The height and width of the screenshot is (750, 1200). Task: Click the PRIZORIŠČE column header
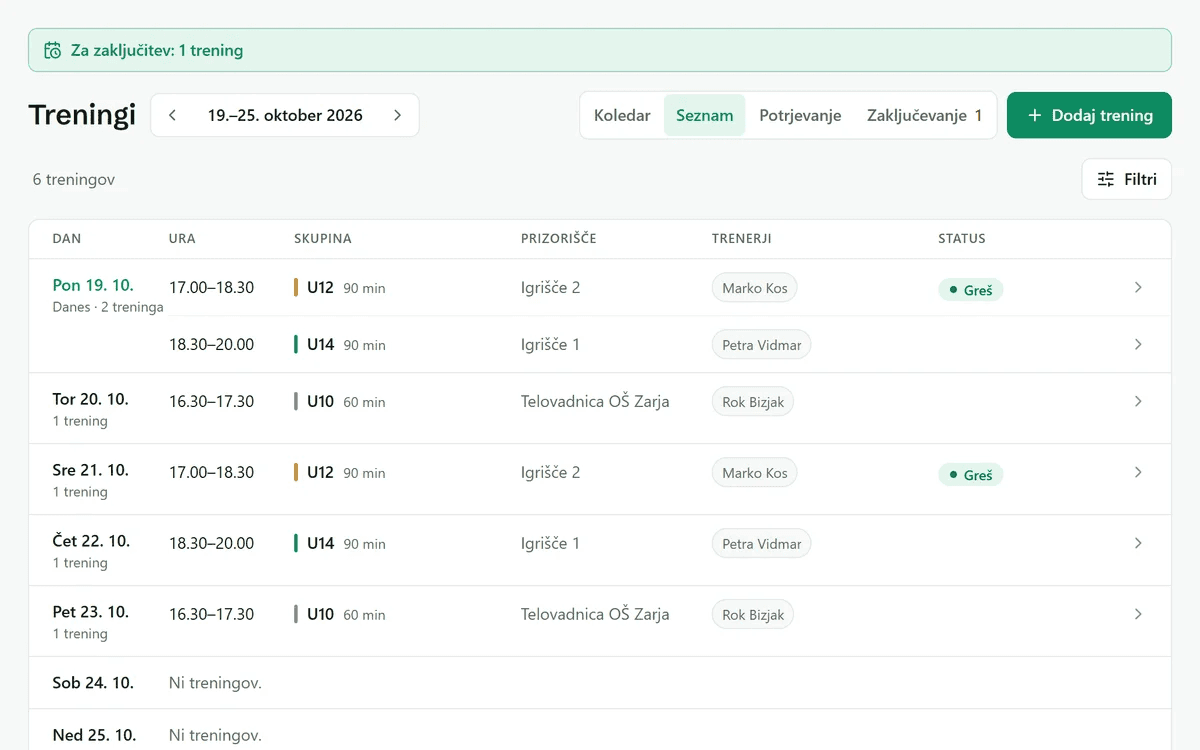pos(559,239)
